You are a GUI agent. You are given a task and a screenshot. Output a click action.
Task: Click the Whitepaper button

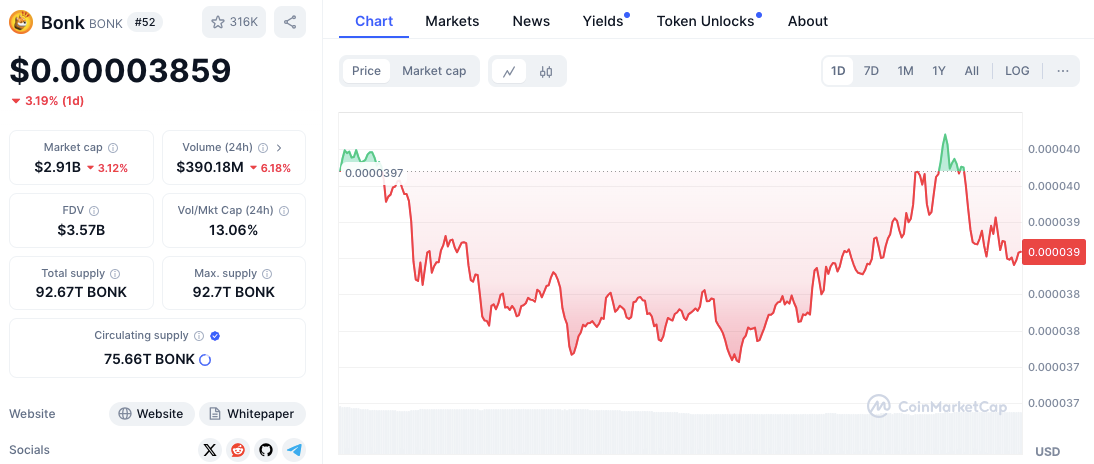click(252, 414)
